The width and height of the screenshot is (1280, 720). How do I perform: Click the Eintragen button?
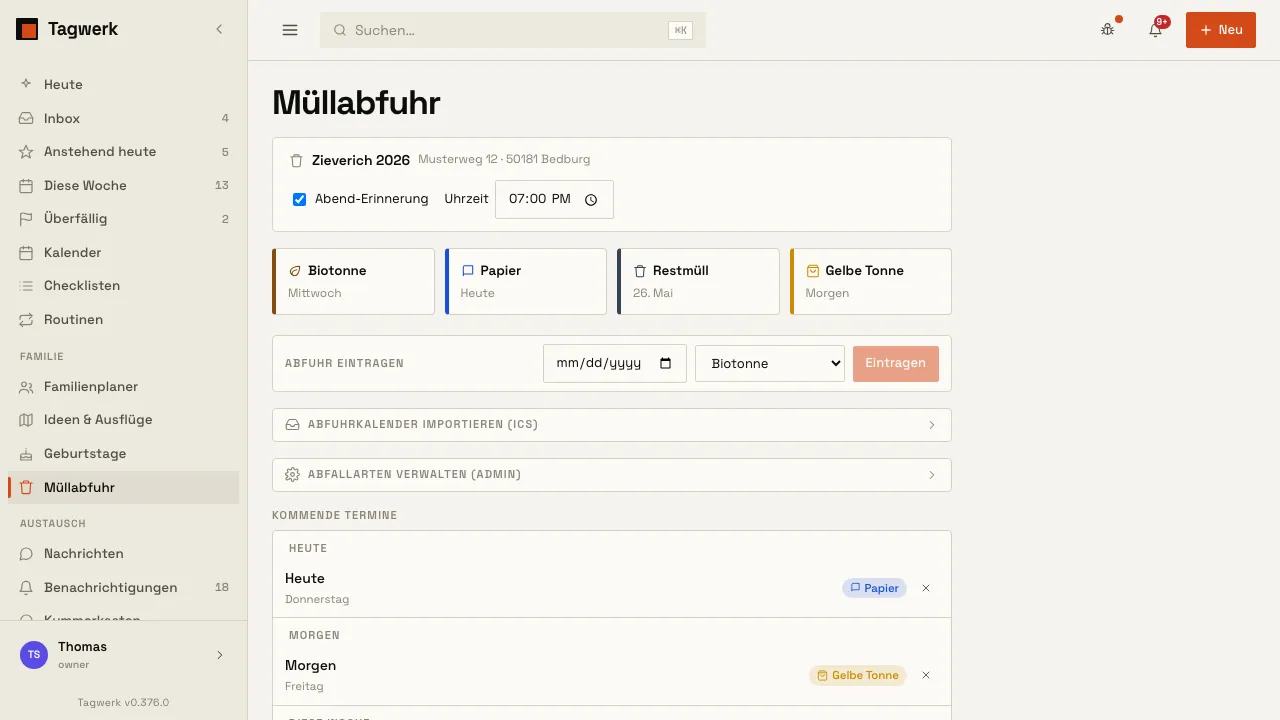896,363
